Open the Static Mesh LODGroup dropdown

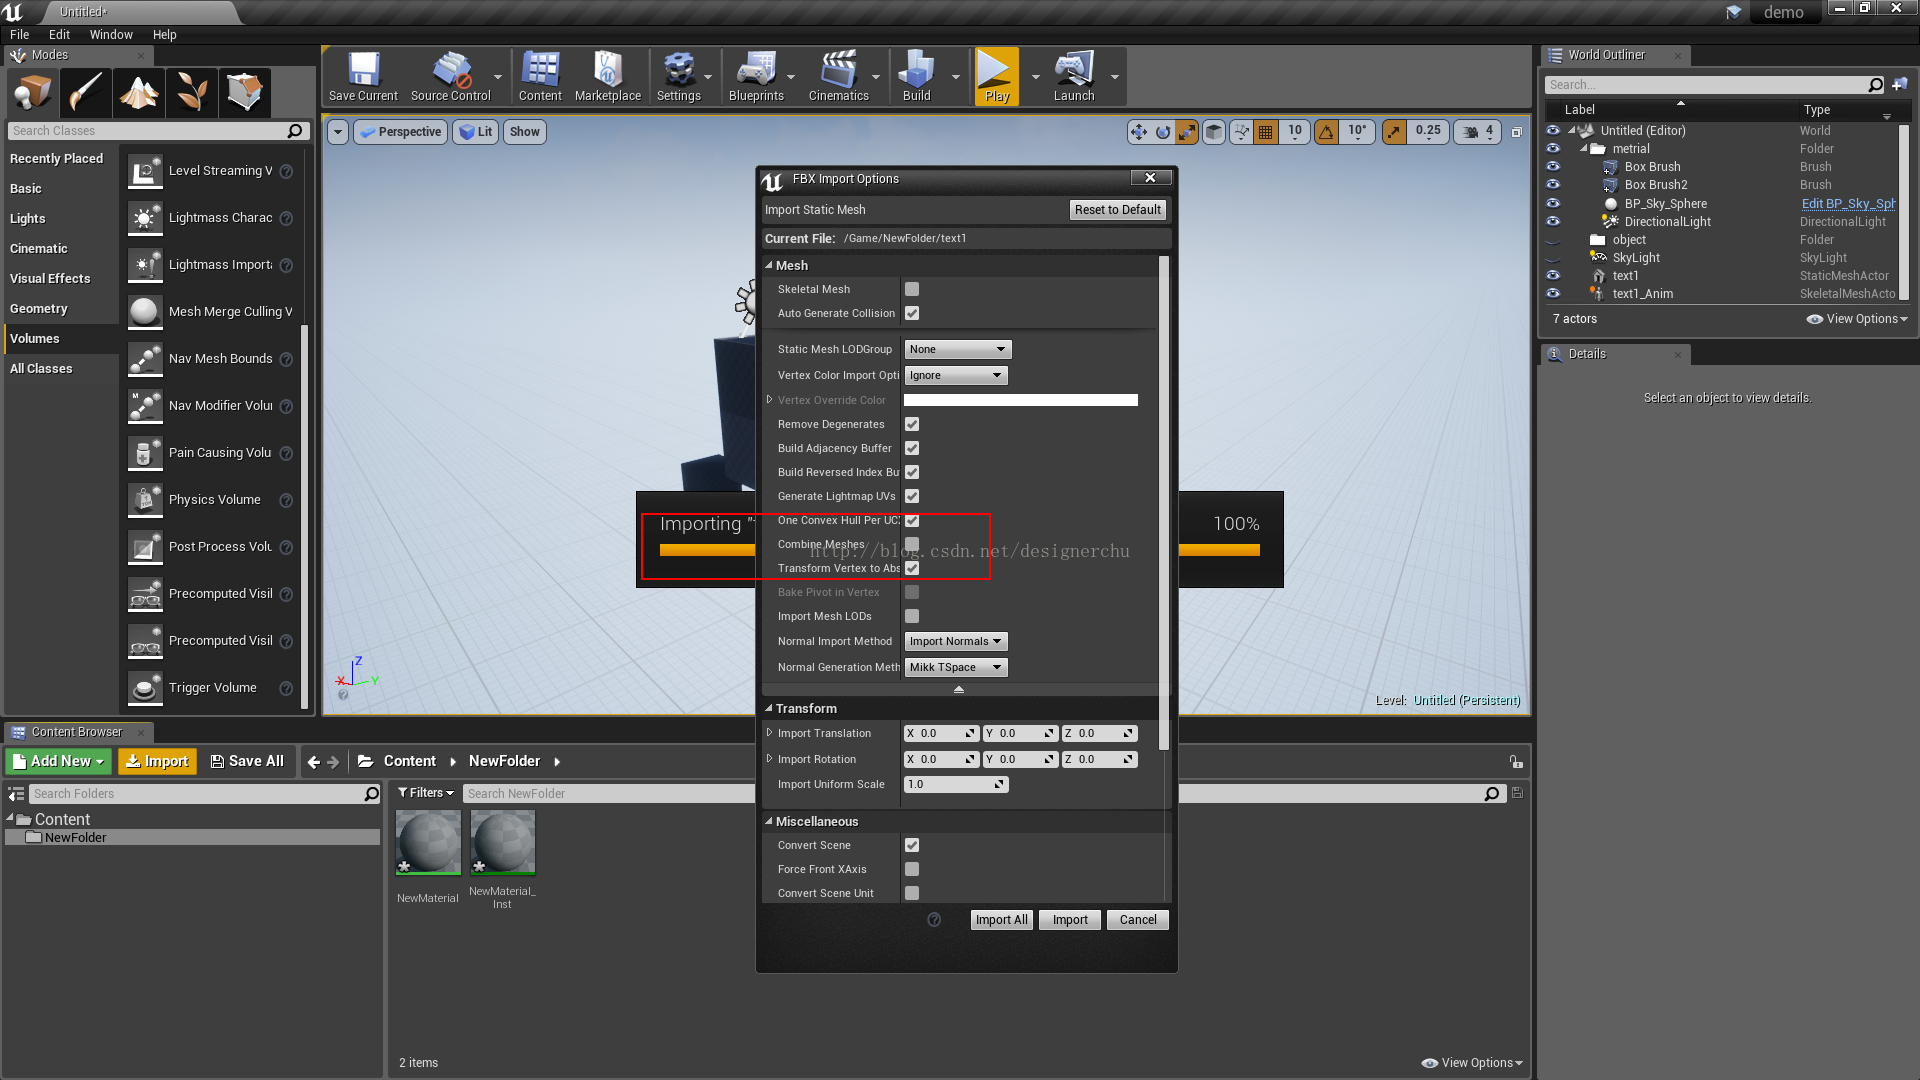point(958,349)
